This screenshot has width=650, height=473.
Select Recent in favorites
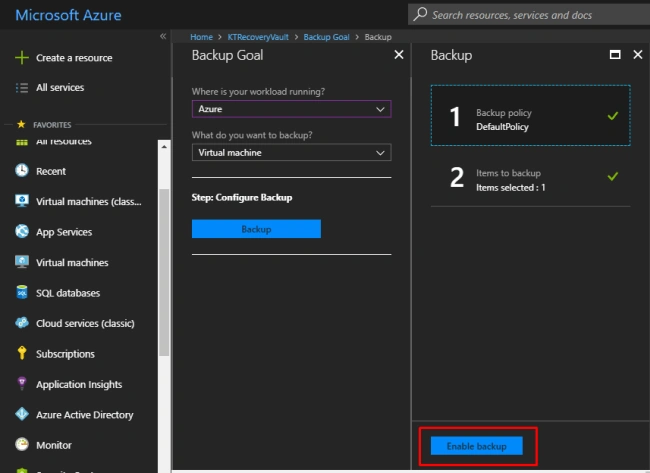click(x=51, y=171)
